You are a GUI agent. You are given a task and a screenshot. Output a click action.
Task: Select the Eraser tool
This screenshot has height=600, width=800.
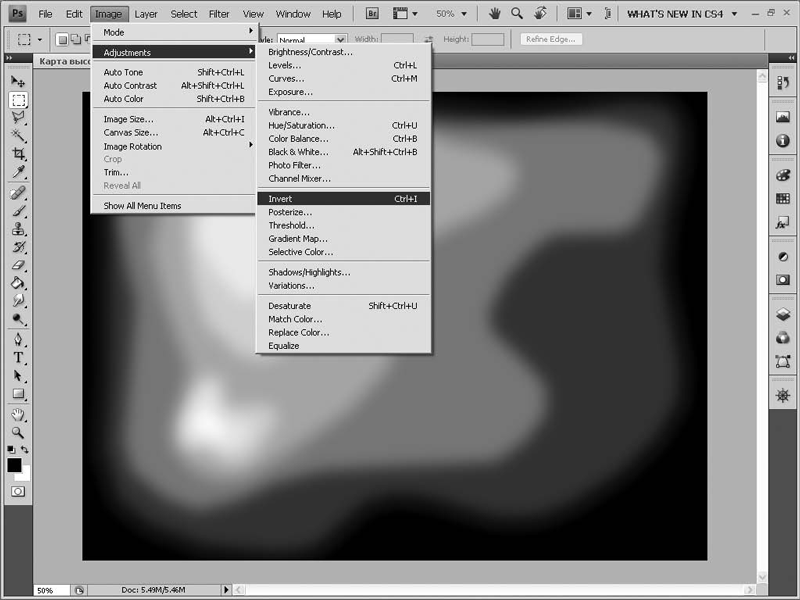(x=18, y=265)
